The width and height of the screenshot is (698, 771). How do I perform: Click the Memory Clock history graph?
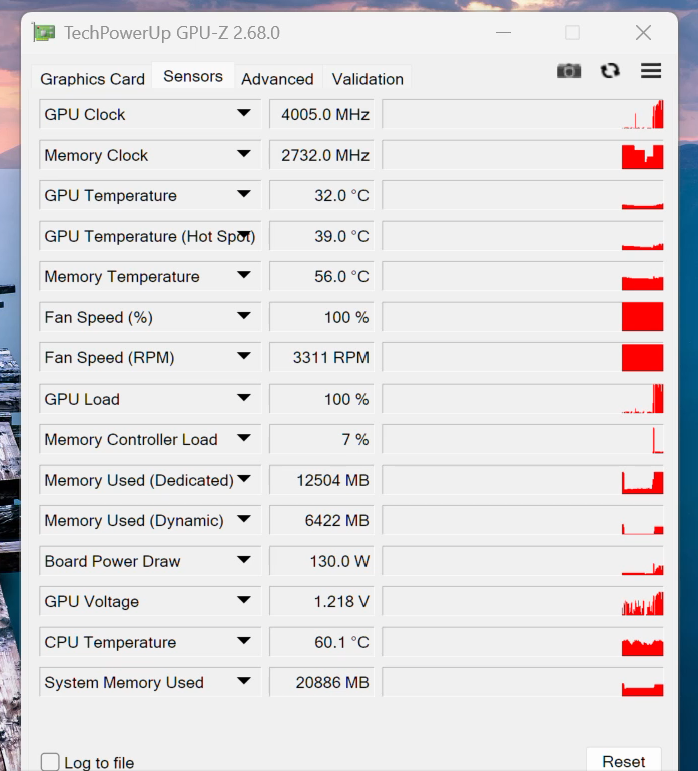tap(523, 155)
